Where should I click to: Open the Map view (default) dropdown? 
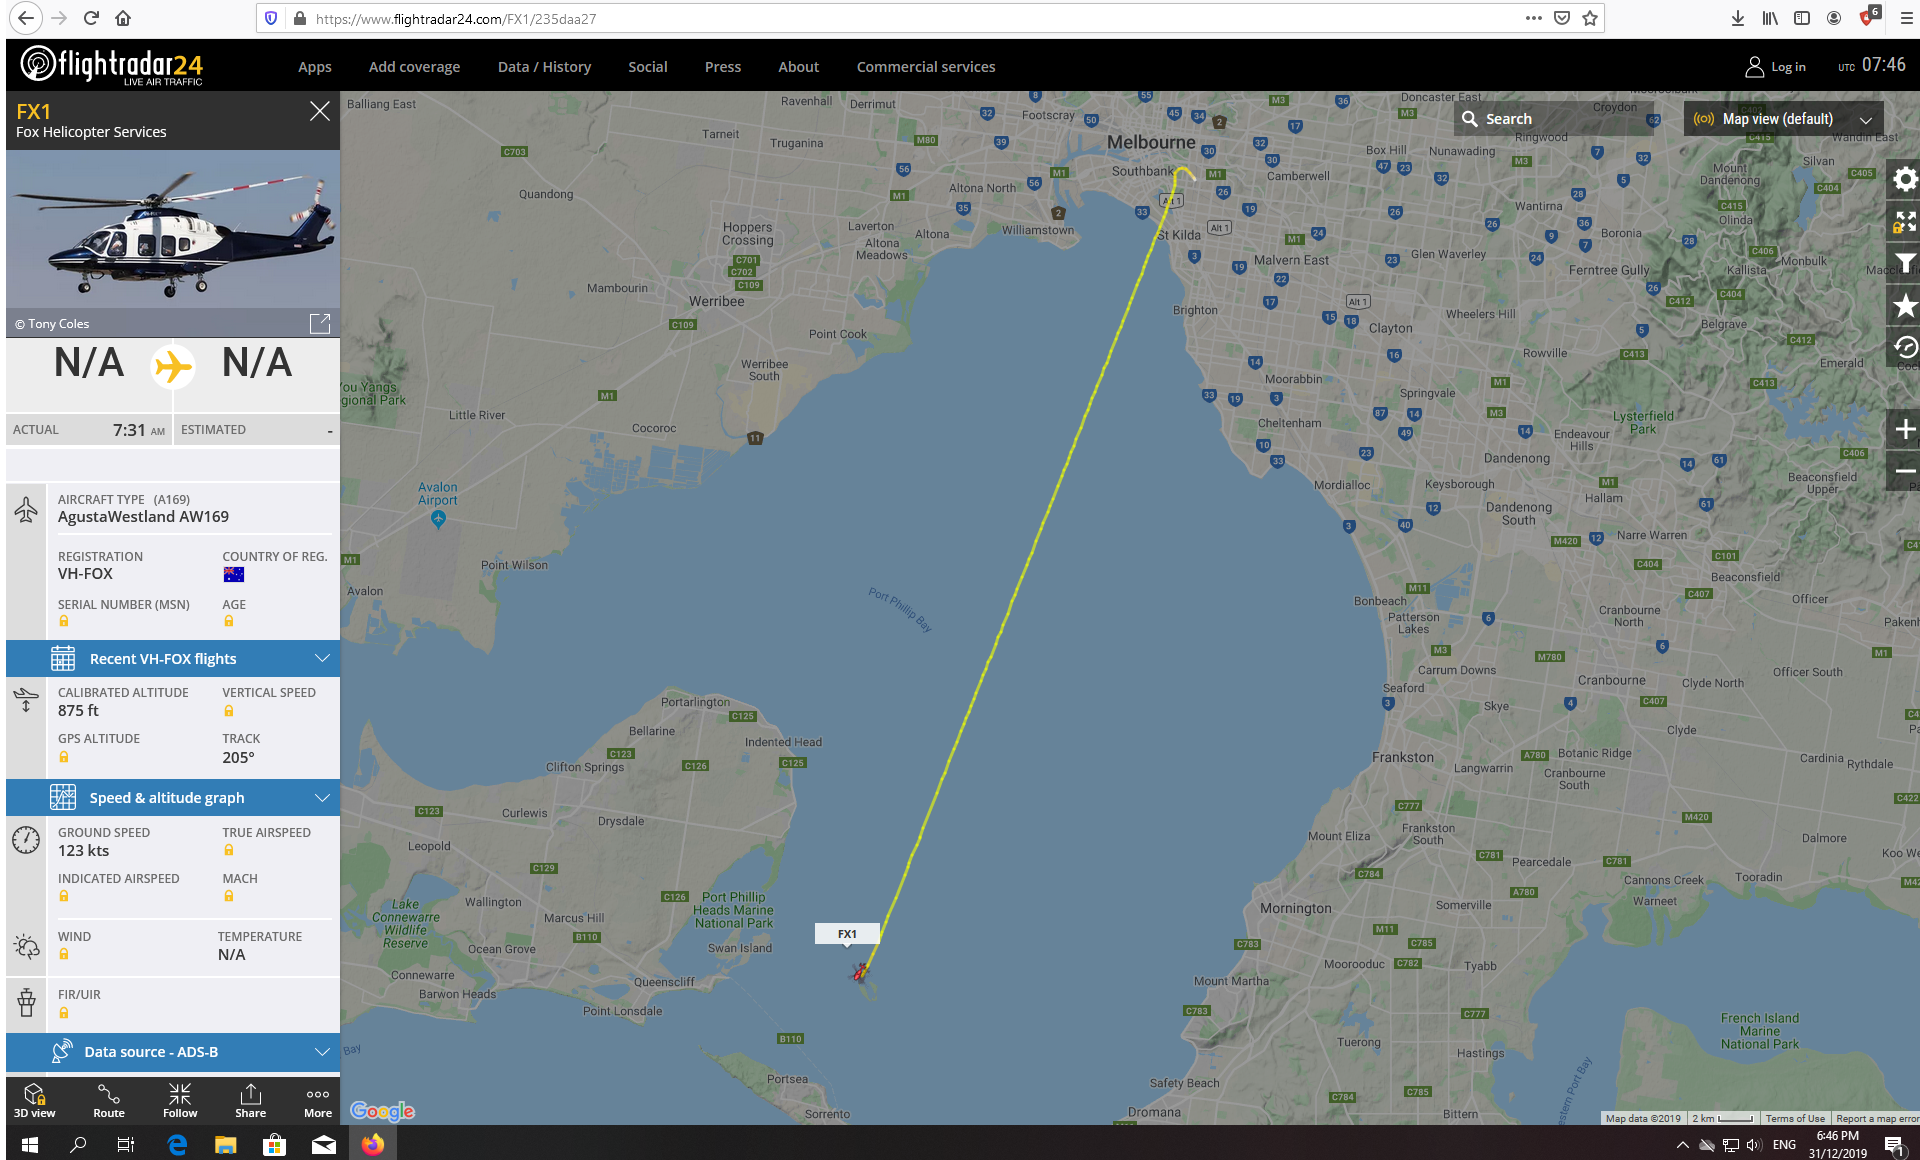1783,119
